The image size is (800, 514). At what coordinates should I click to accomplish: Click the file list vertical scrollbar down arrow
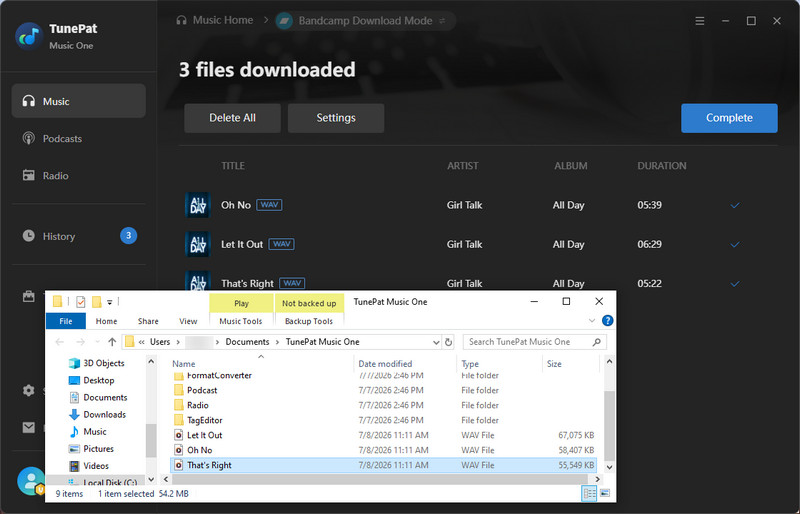coord(609,467)
